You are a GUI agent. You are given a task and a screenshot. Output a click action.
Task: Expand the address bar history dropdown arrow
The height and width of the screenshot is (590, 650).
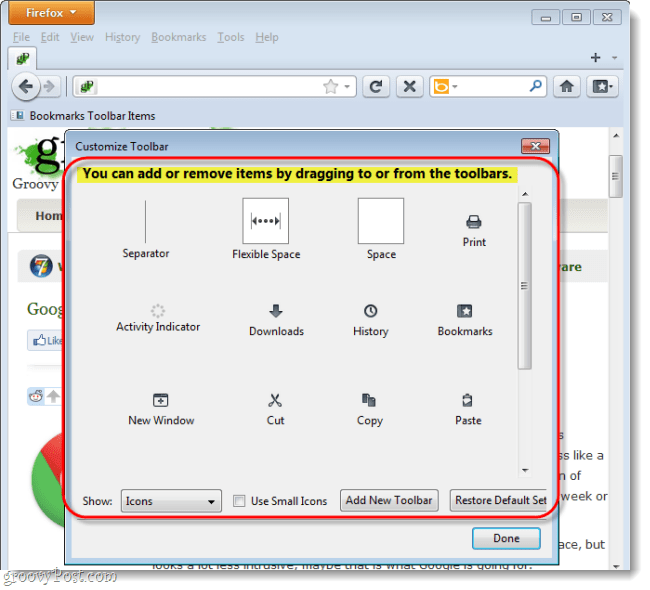point(347,87)
